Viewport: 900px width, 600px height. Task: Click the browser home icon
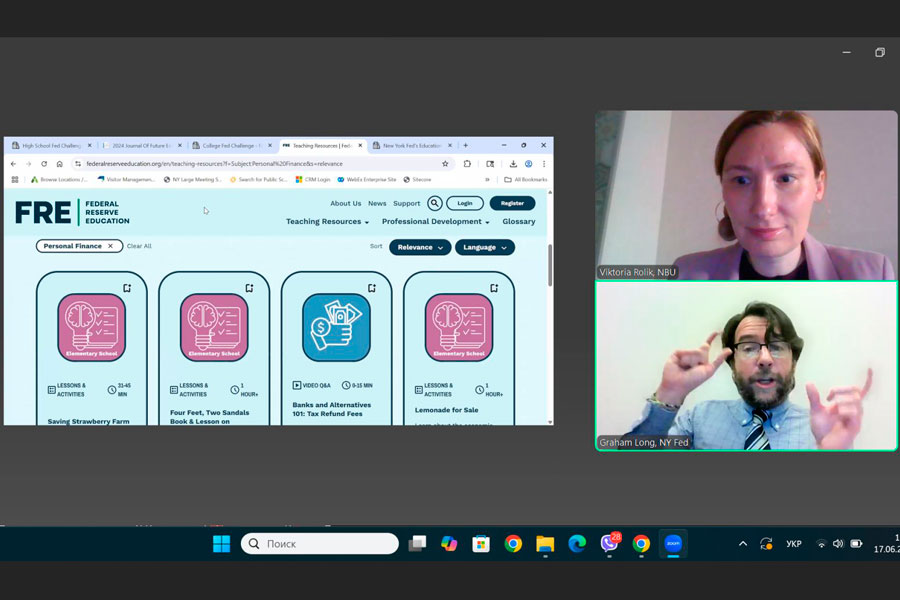(x=60, y=164)
